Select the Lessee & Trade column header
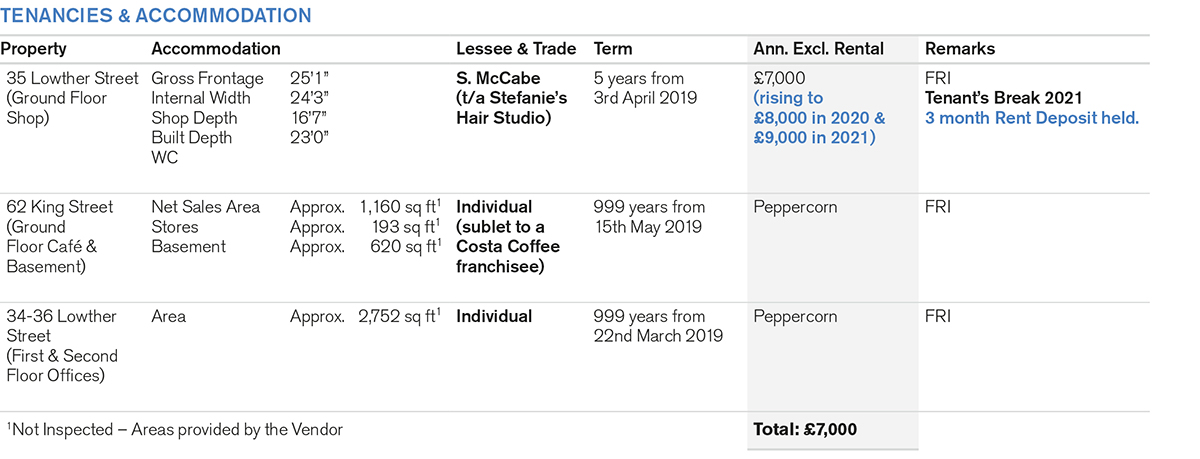The width and height of the screenshot is (1200, 459). coord(516,49)
